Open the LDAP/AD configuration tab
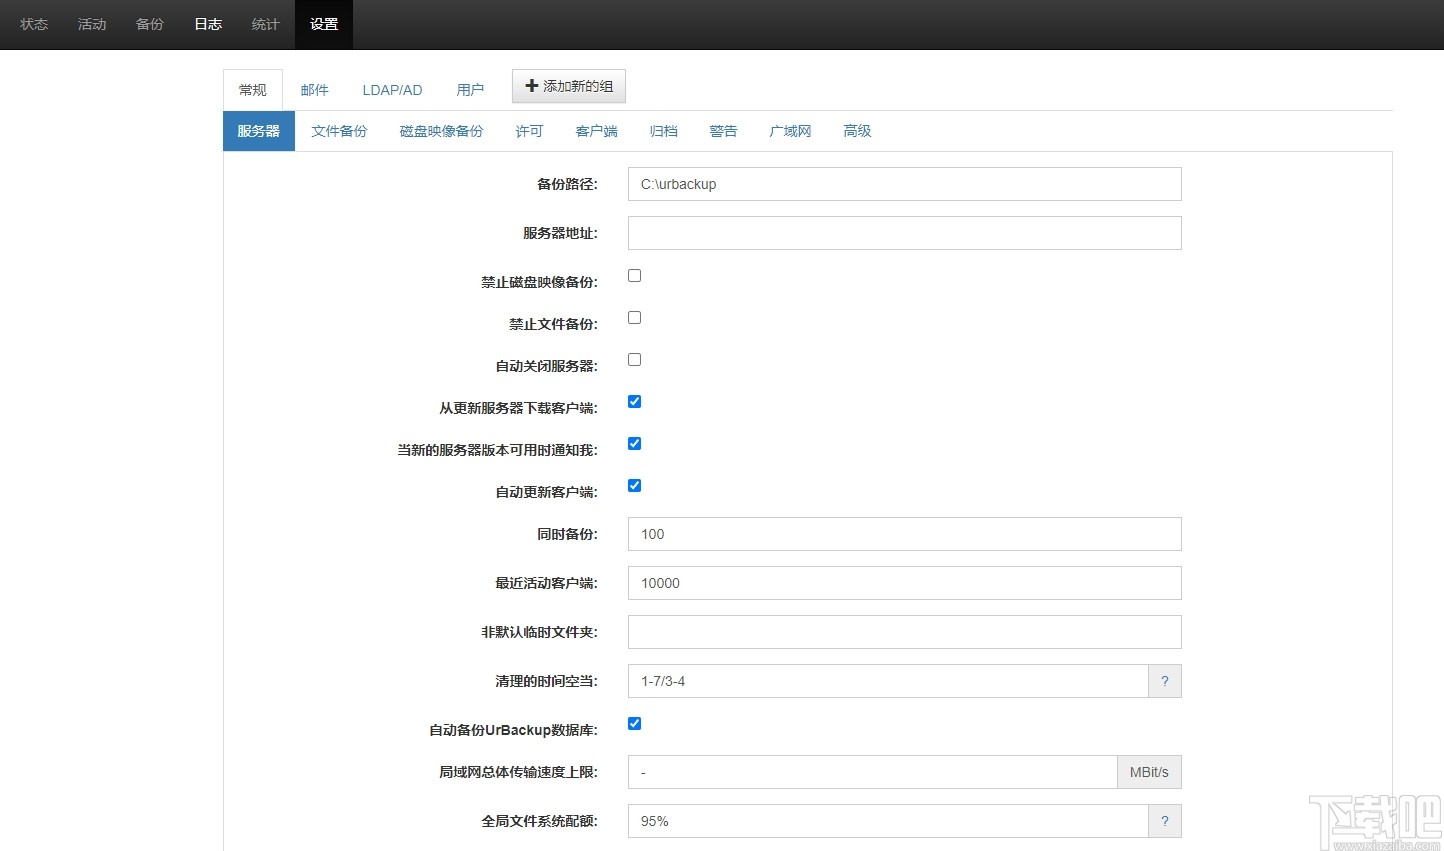Screen dimensions: 1444x851 (392, 89)
